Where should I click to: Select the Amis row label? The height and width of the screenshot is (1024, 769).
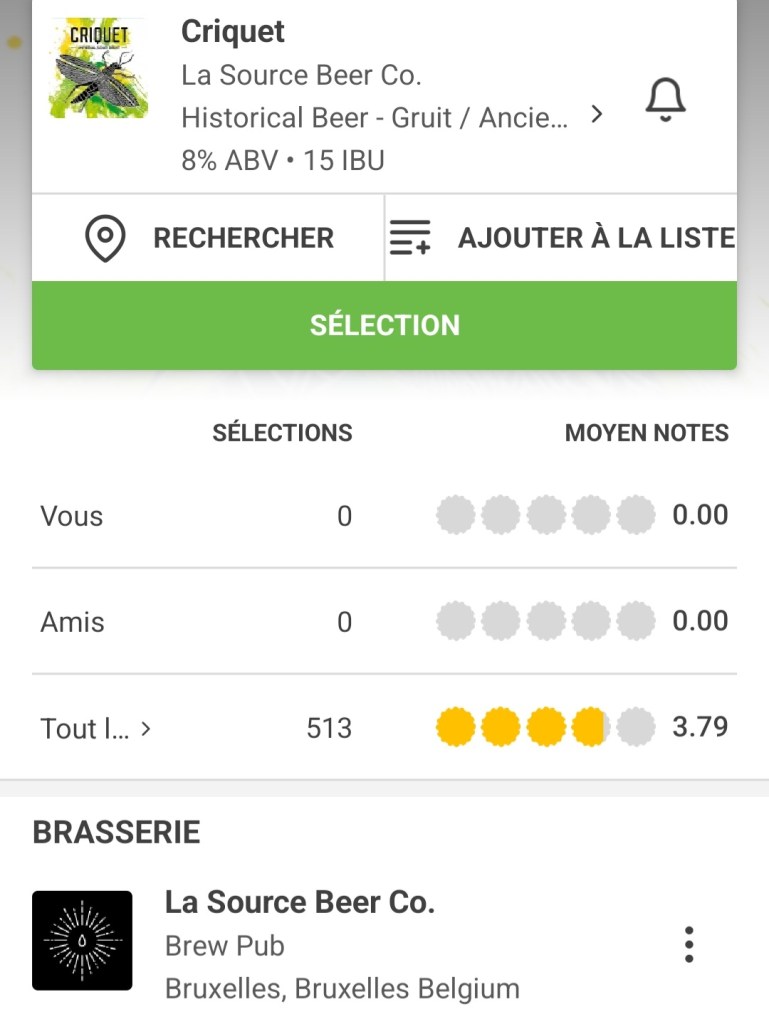pos(72,622)
